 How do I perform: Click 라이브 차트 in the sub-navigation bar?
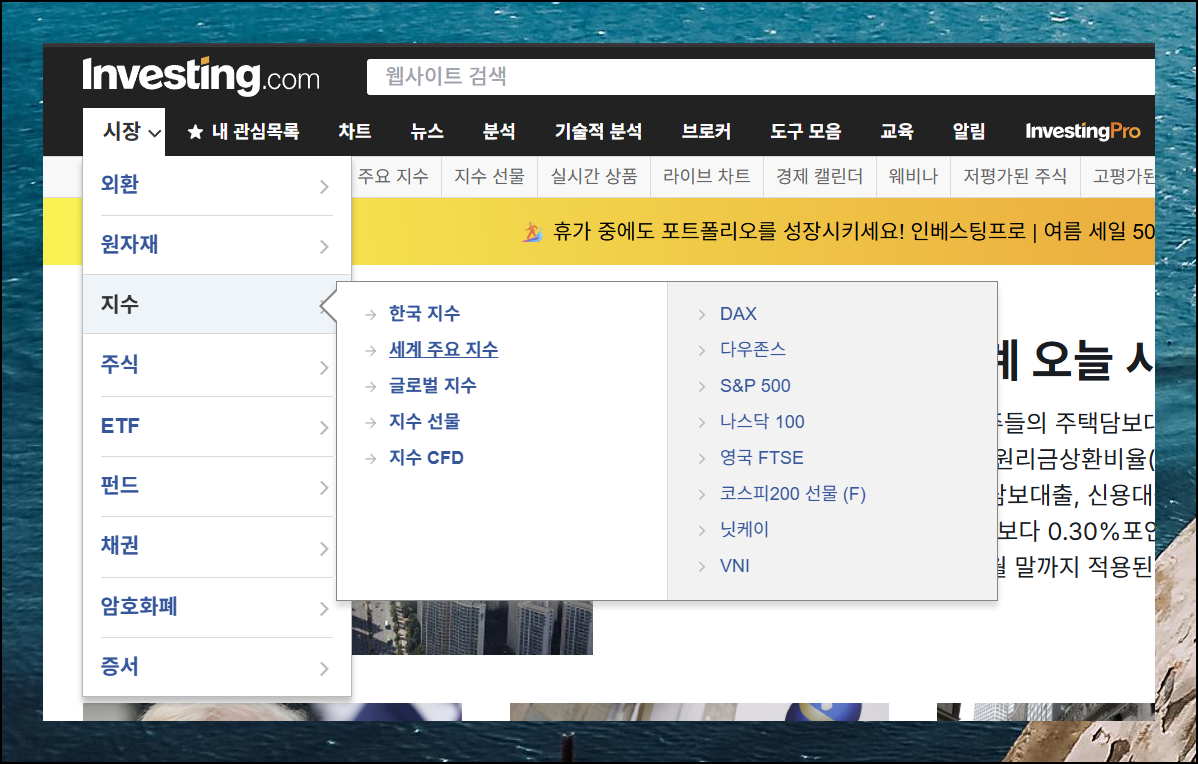pos(707,176)
